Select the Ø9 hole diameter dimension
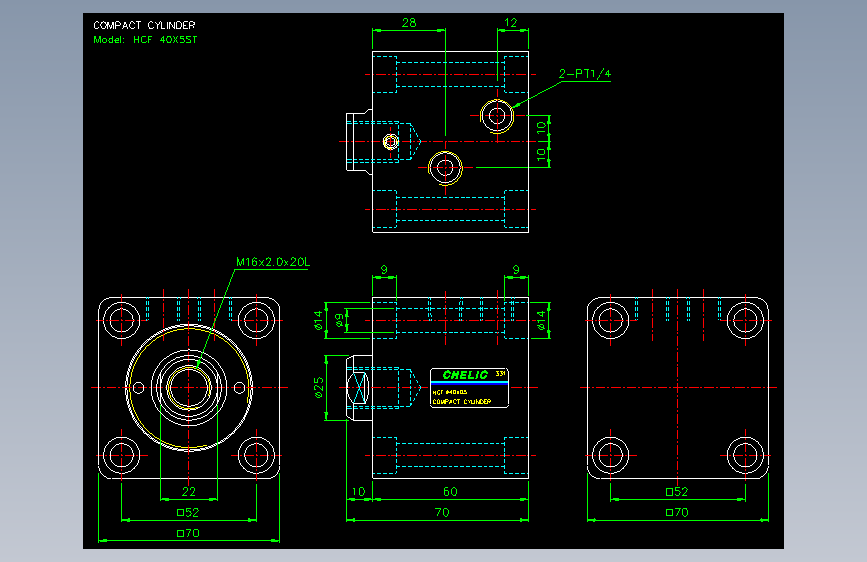The height and width of the screenshot is (562, 867). tap(340, 320)
